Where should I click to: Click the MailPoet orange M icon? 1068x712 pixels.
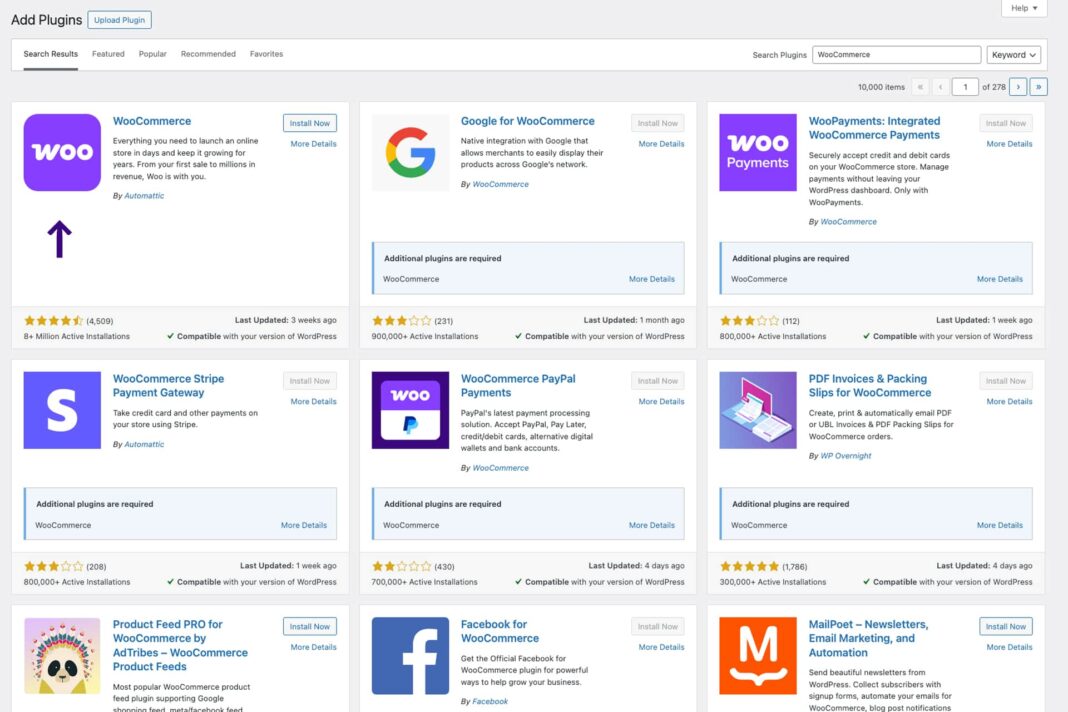(757, 655)
